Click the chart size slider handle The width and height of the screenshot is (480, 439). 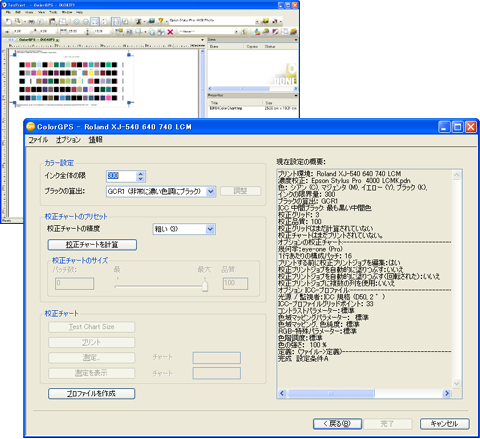click(x=205, y=286)
